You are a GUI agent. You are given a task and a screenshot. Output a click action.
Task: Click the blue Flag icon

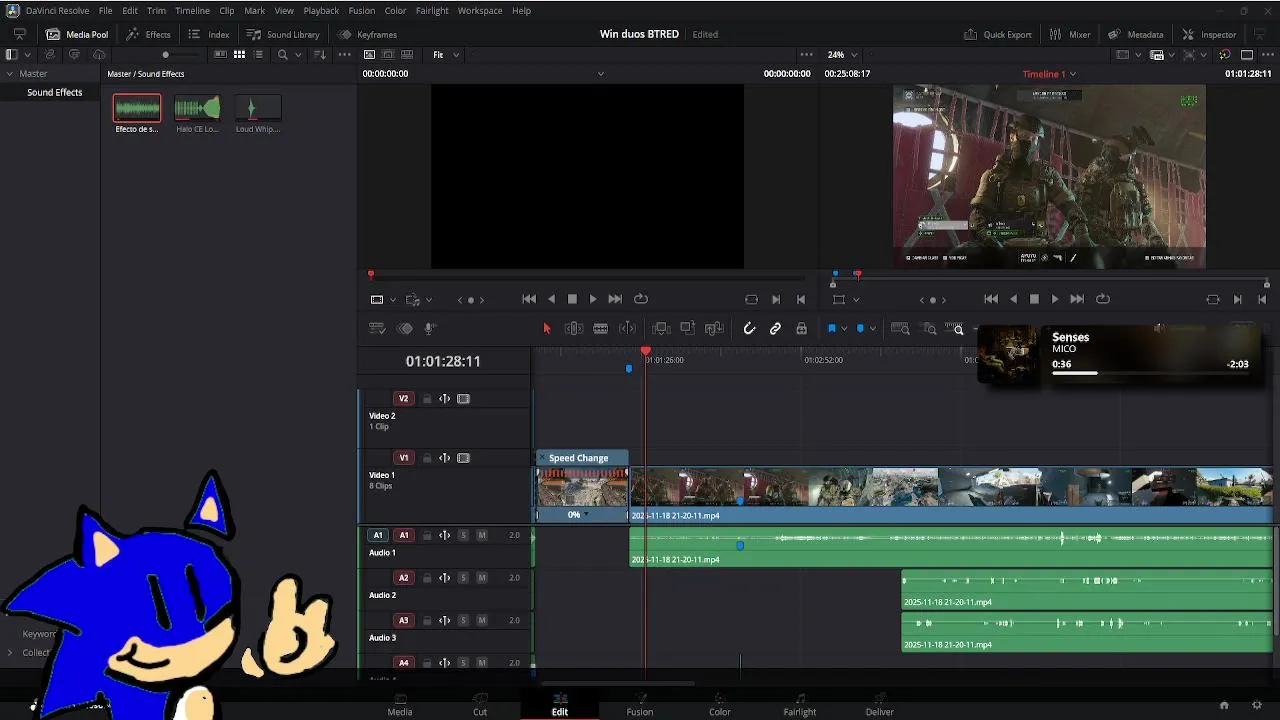pyautogui.click(x=831, y=328)
